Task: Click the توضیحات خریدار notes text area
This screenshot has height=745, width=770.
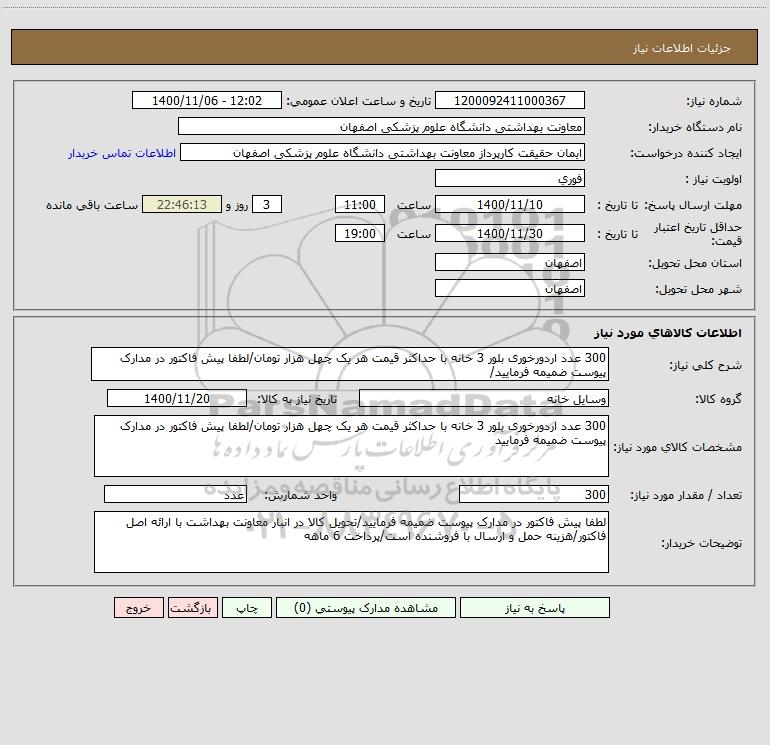Action: coord(351,542)
